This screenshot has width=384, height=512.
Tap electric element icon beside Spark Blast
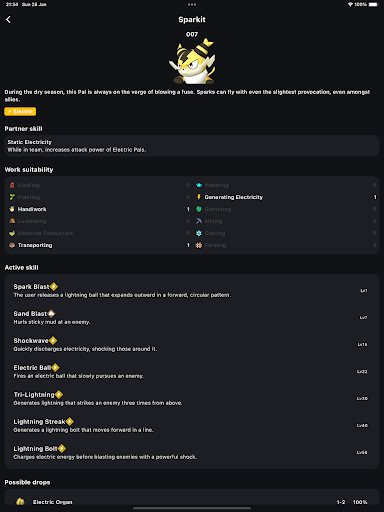(54, 287)
